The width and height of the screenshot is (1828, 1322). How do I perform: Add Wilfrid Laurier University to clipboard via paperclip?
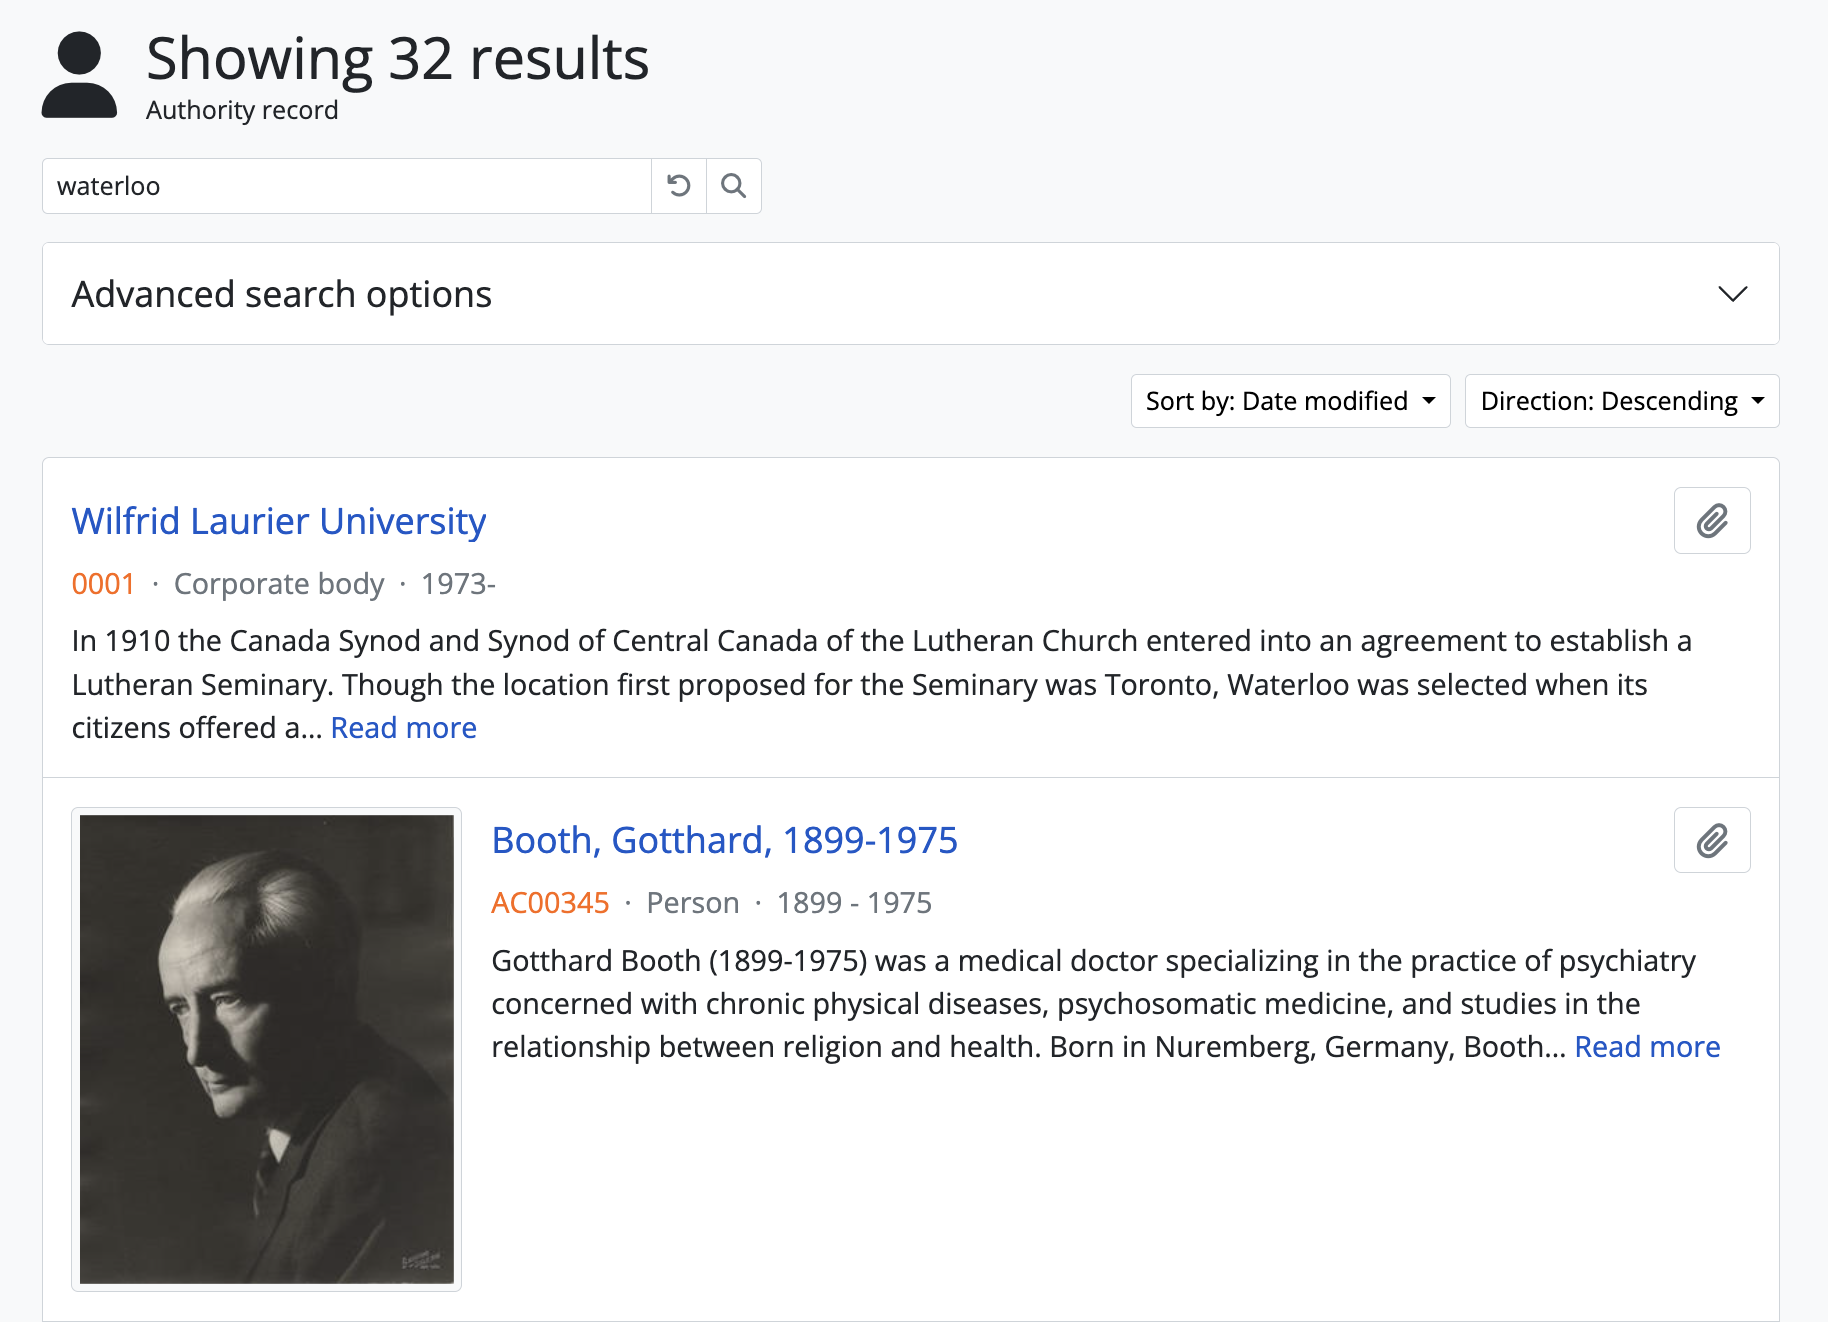click(1711, 521)
